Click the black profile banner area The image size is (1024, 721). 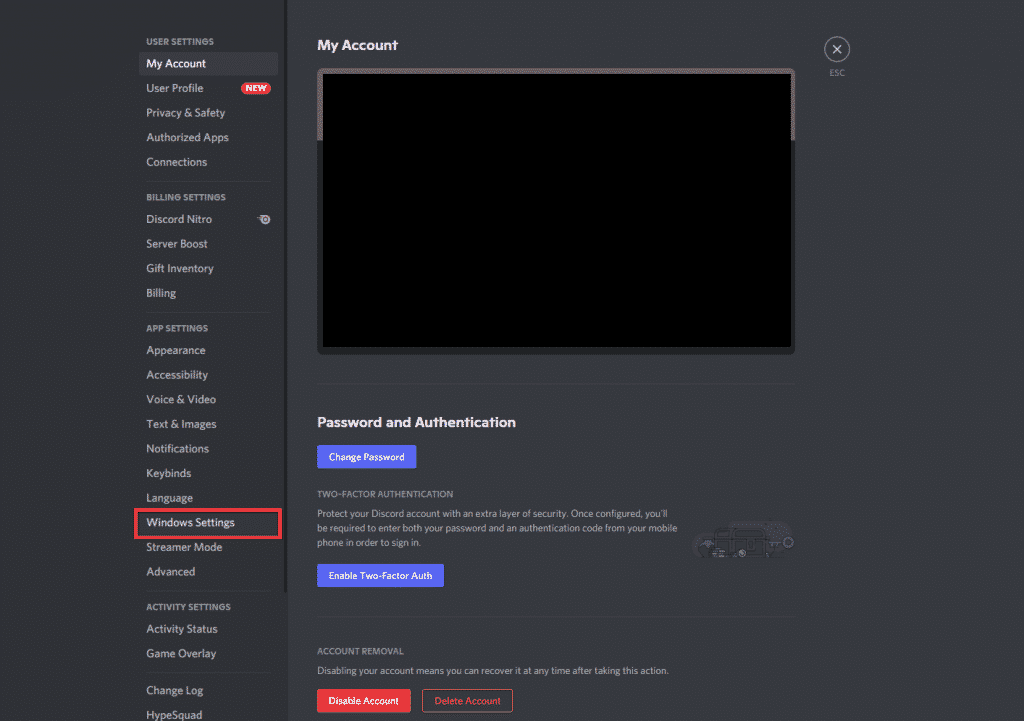coord(555,210)
